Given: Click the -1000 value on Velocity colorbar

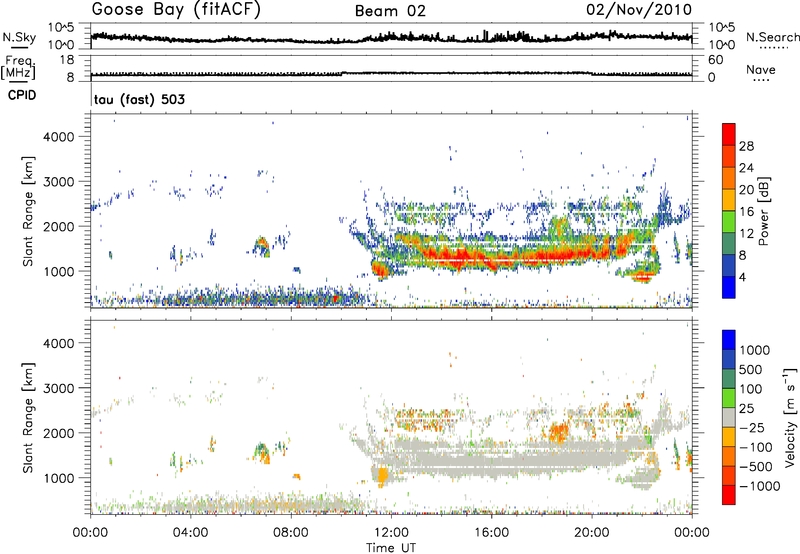Looking at the screenshot, I should pos(759,486).
